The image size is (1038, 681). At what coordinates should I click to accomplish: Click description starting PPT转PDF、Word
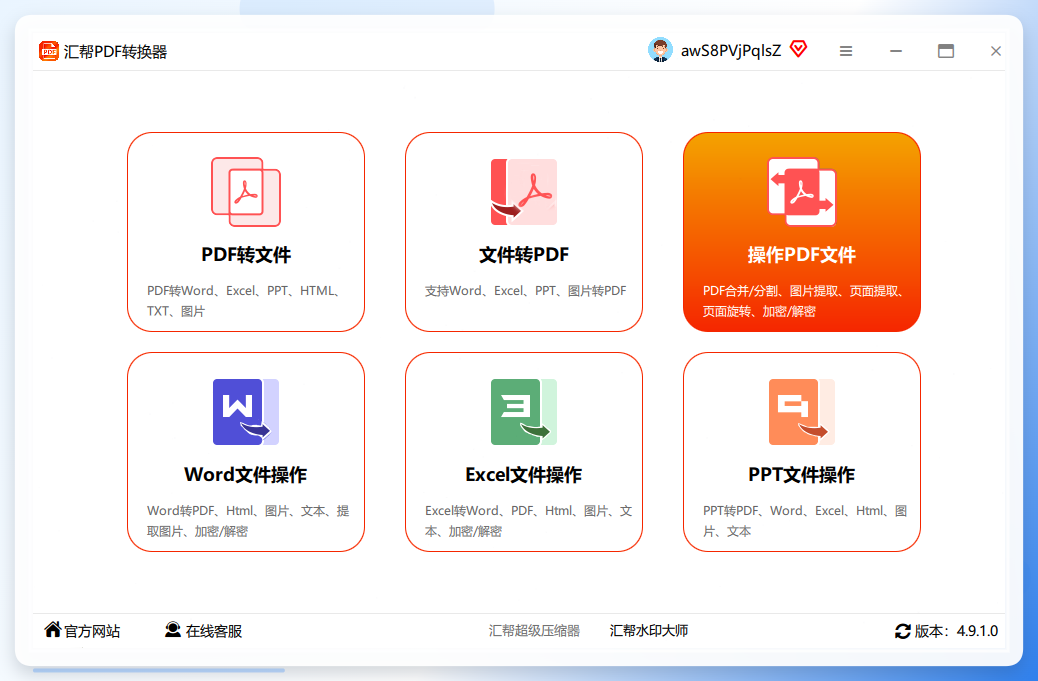click(x=805, y=521)
